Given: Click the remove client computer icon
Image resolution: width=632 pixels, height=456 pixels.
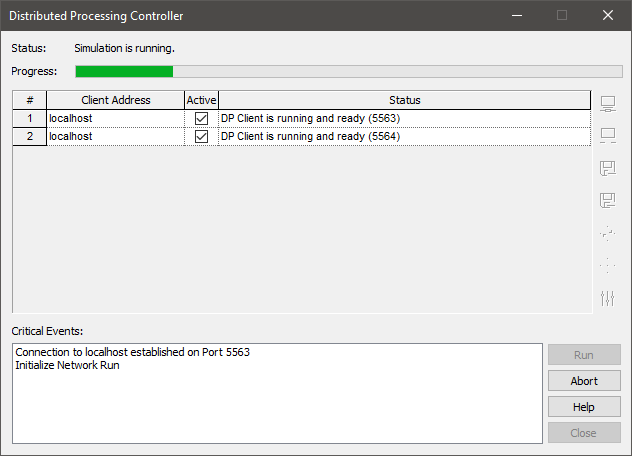Looking at the screenshot, I should [608, 135].
